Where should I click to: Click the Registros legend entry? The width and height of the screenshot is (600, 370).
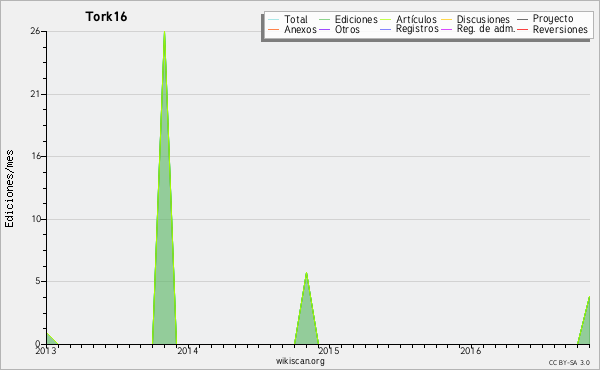click(x=409, y=29)
